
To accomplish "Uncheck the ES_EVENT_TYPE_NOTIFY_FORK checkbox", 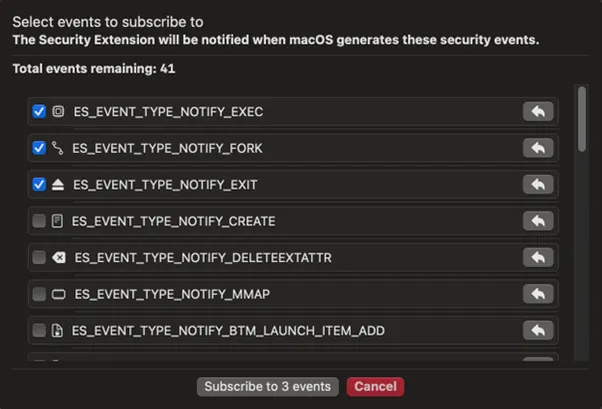I will click(x=40, y=148).
